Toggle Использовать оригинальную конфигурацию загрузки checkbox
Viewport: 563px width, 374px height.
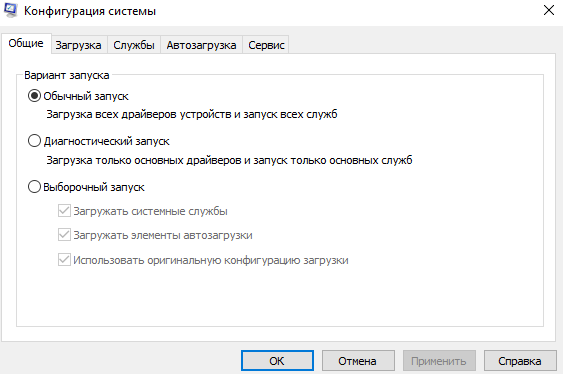click(64, 260)
